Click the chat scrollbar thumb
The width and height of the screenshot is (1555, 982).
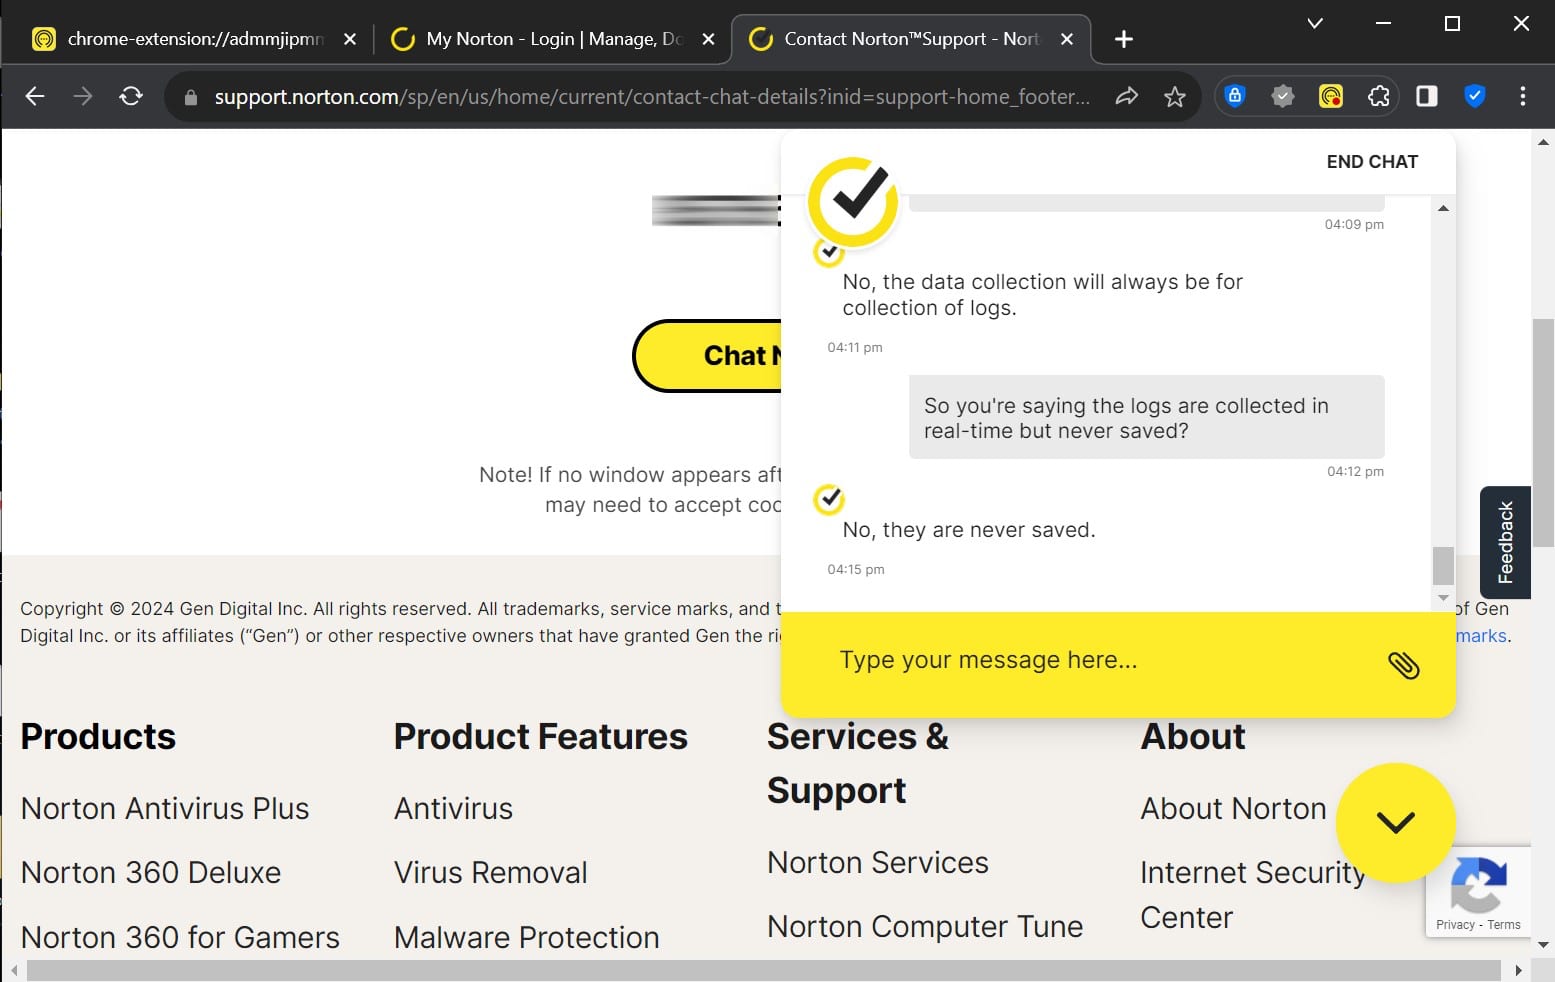[x=1443, y=565]
